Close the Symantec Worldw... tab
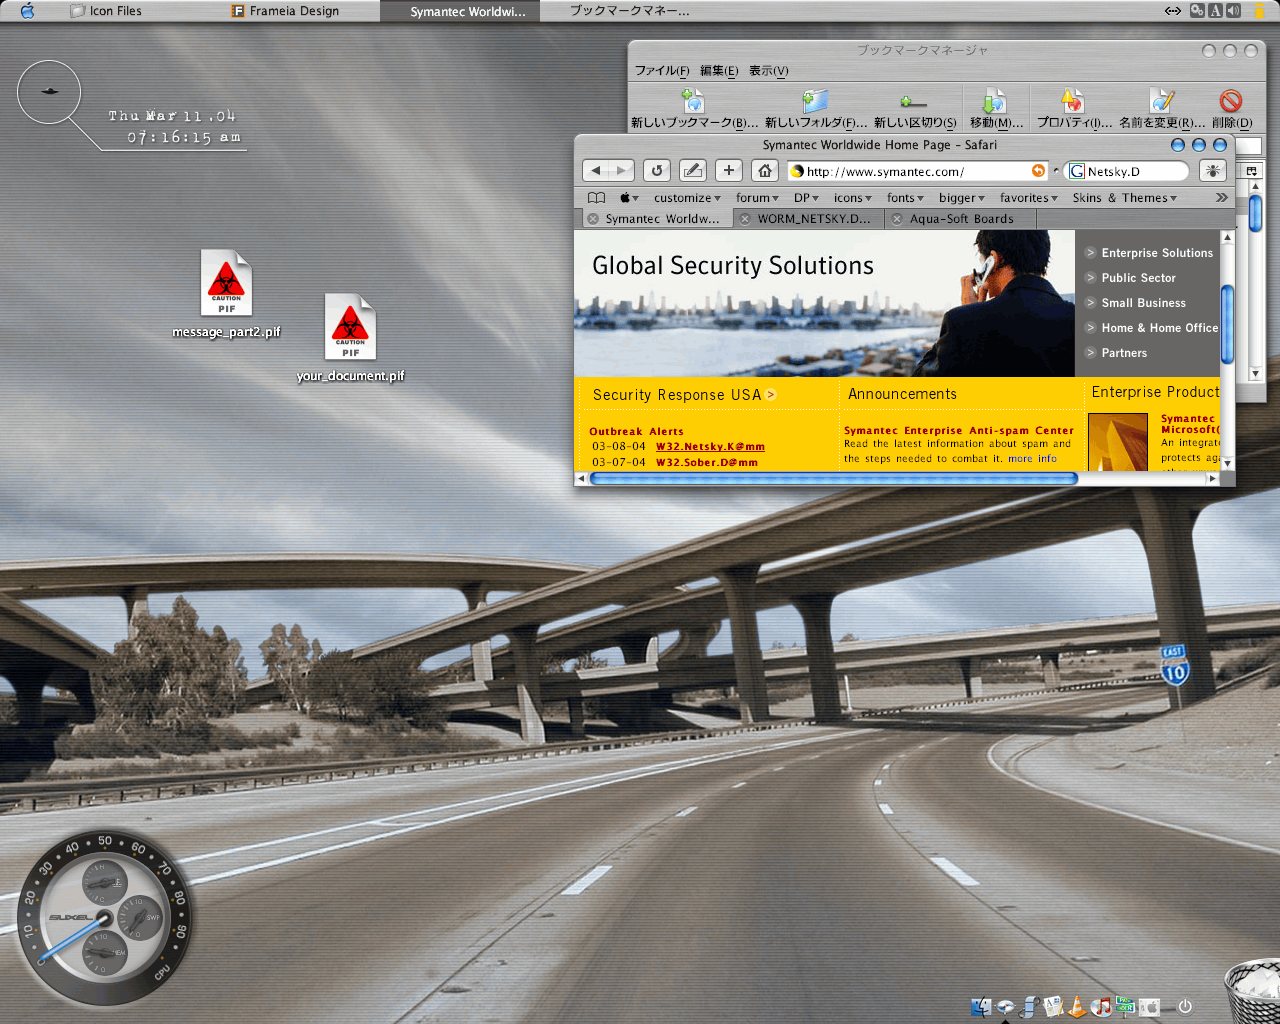This screenshot has width=1280, height=1024. 593,219
